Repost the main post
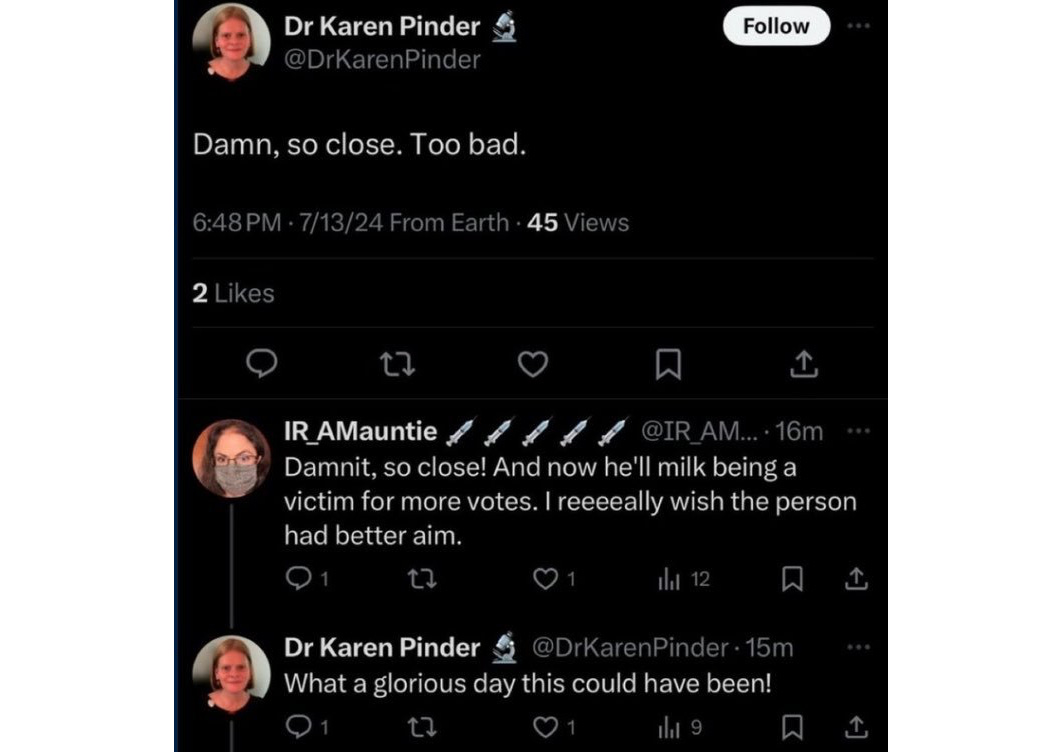The height and width of the screenshot is (752, 1062). pos(398,366)
